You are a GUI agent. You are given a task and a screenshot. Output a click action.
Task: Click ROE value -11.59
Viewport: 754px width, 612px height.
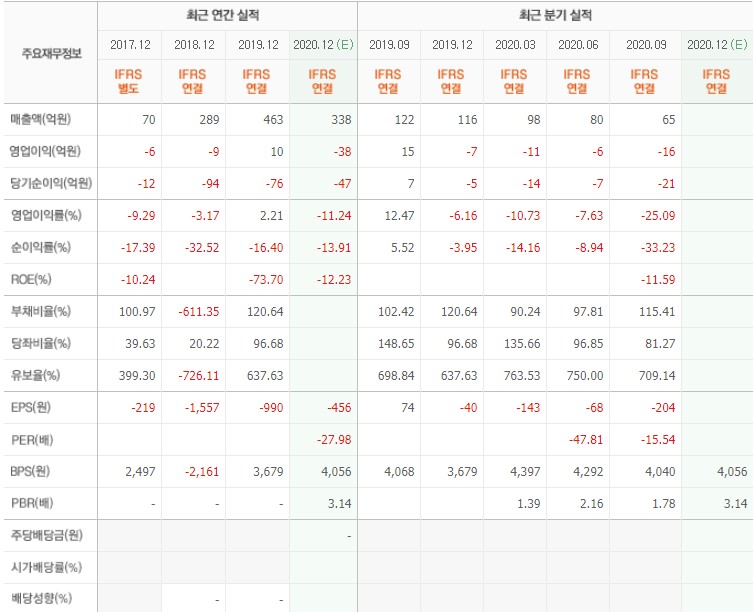[658, 280]
